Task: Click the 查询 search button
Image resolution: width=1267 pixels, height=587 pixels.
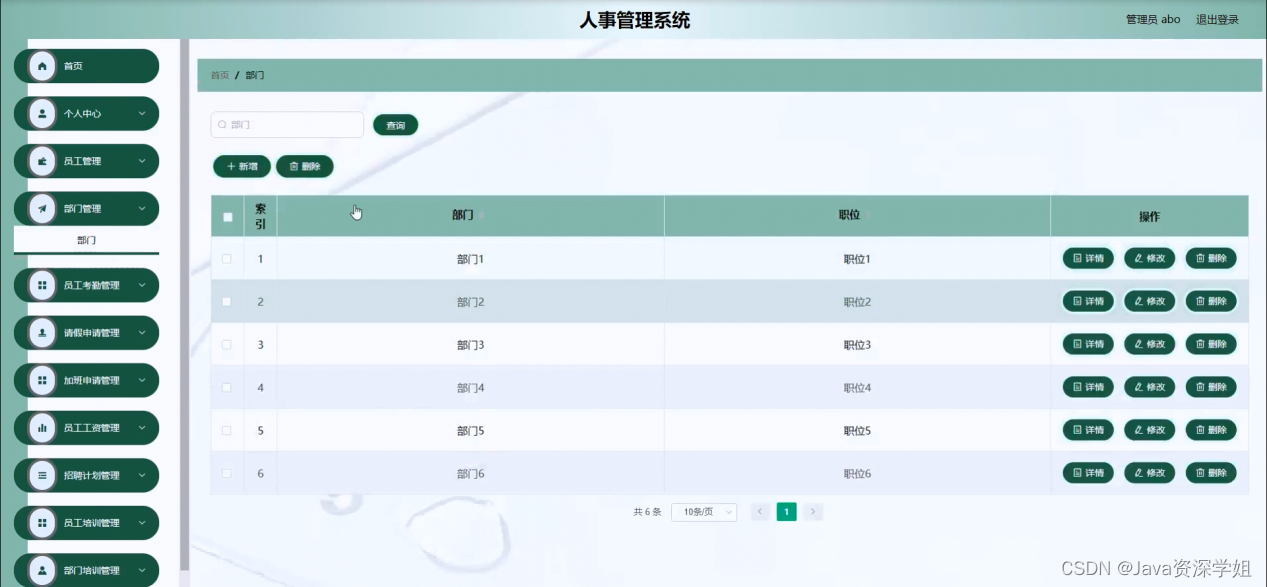Action: coord(396,125)
